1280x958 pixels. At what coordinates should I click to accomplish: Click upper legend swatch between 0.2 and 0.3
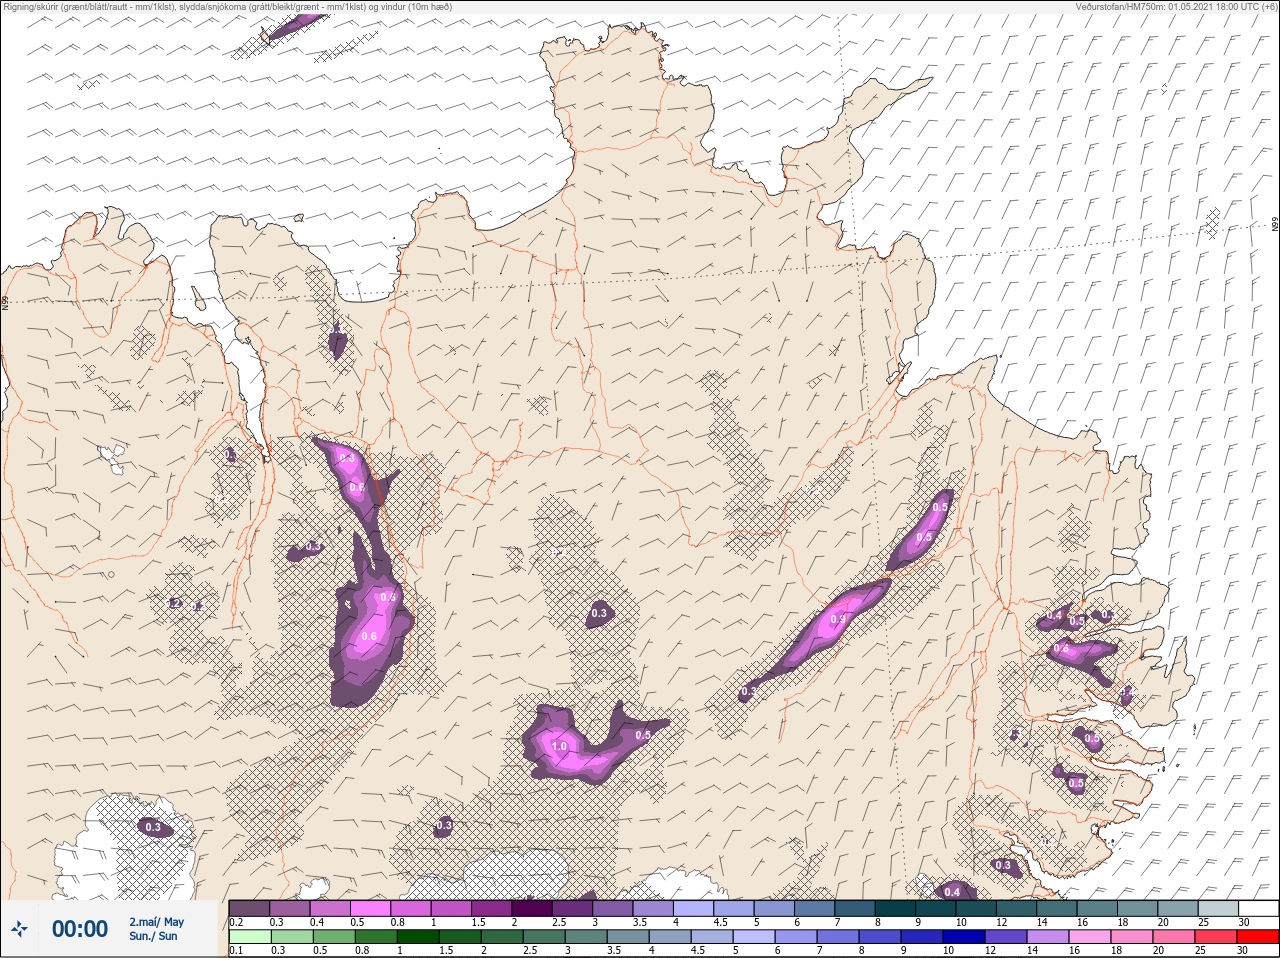249,908
